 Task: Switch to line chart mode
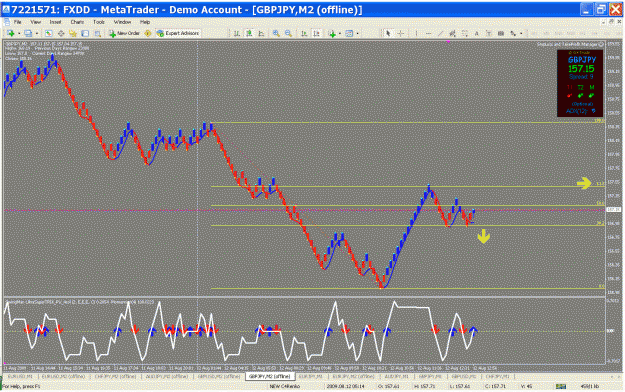point(261,33)
